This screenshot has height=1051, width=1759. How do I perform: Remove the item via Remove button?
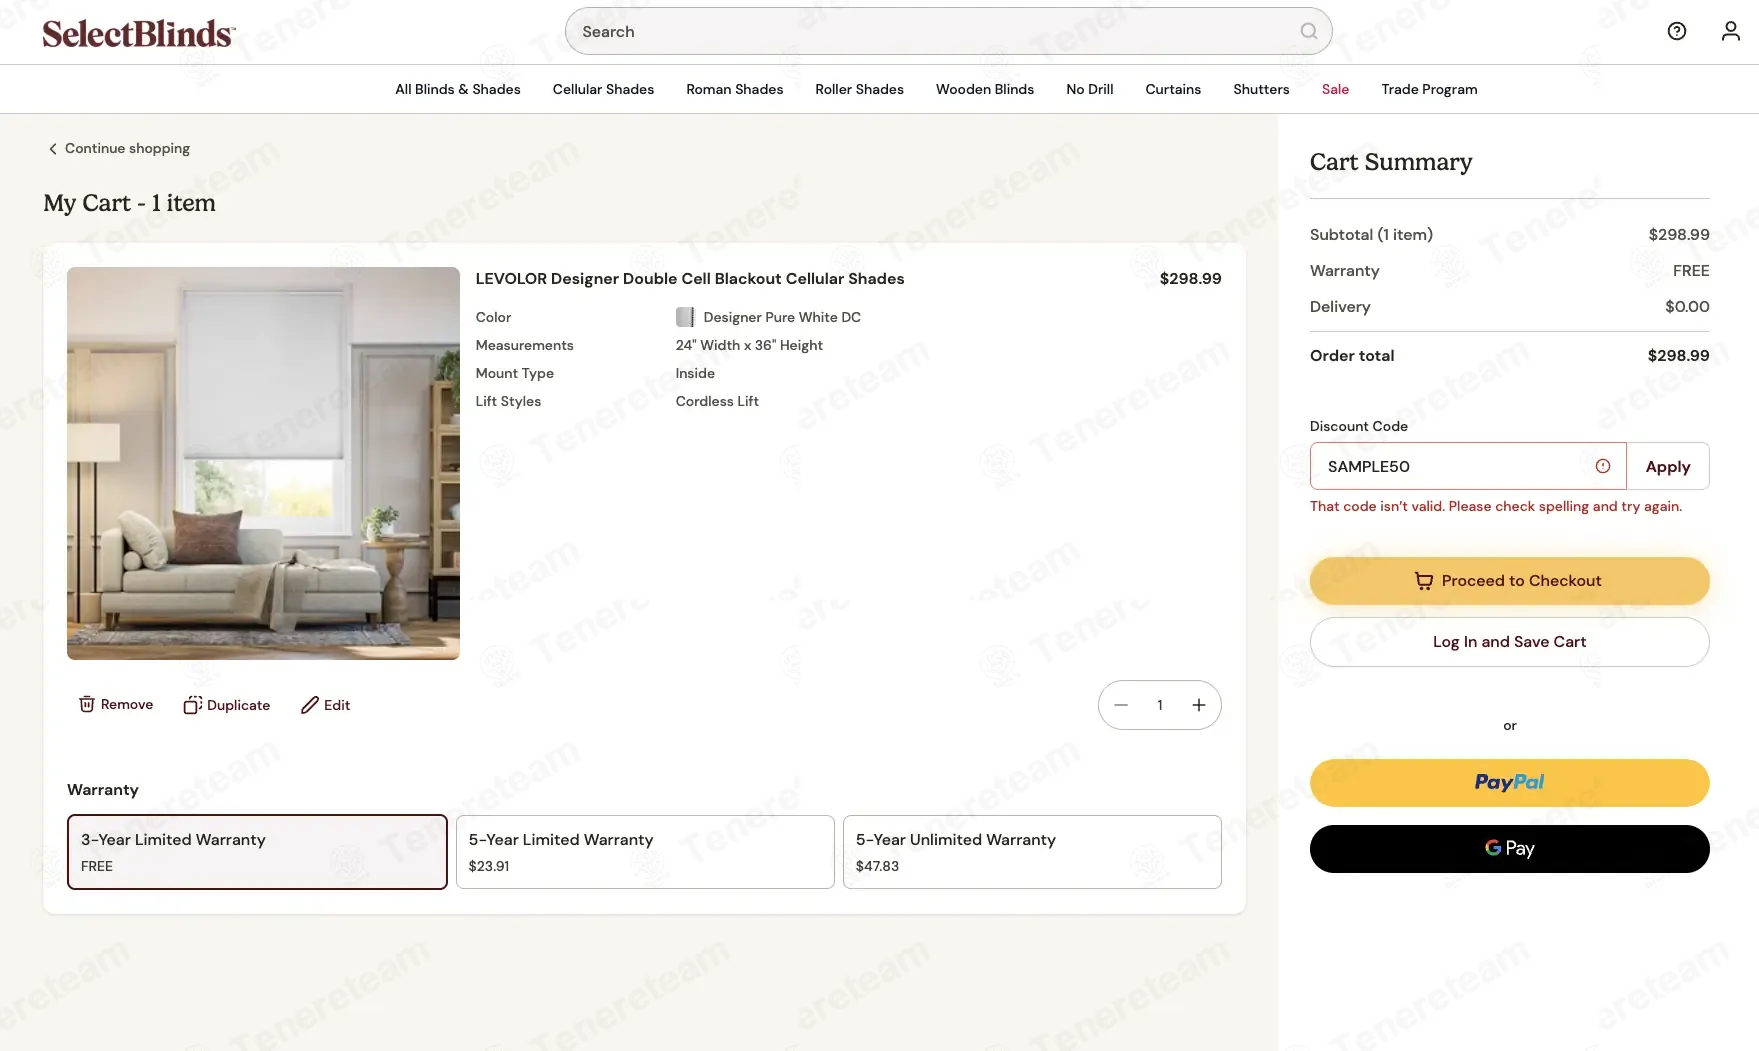coord(116,704)
